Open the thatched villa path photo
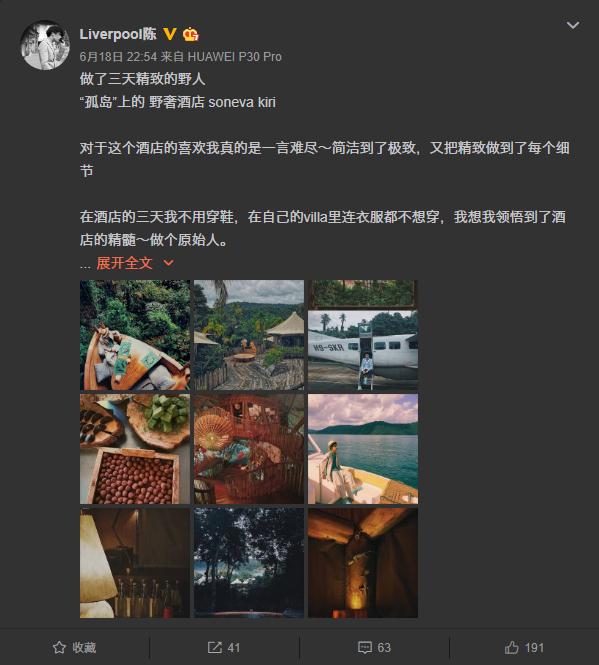Image resolution: width=599 pixels, height=665 pixels. pyautogui.click(x=249, y=335)
